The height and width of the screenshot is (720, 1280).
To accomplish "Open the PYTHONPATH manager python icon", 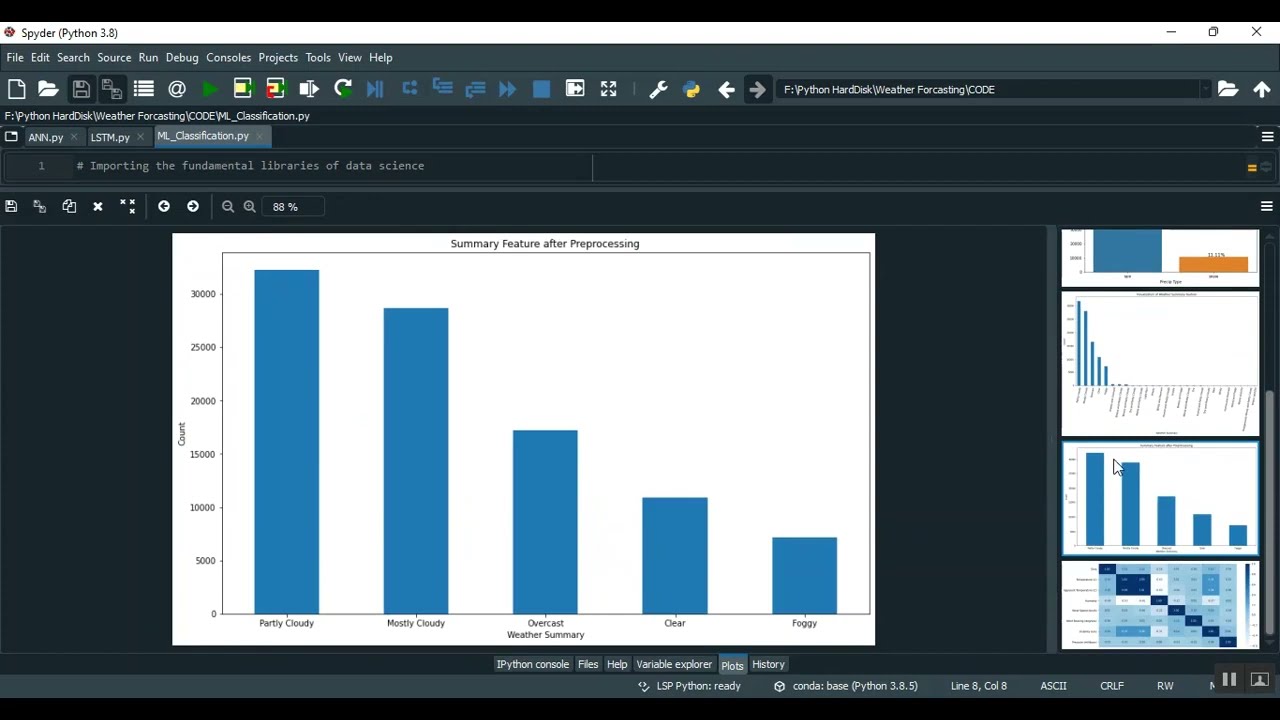I will click(x=691, y=89).
